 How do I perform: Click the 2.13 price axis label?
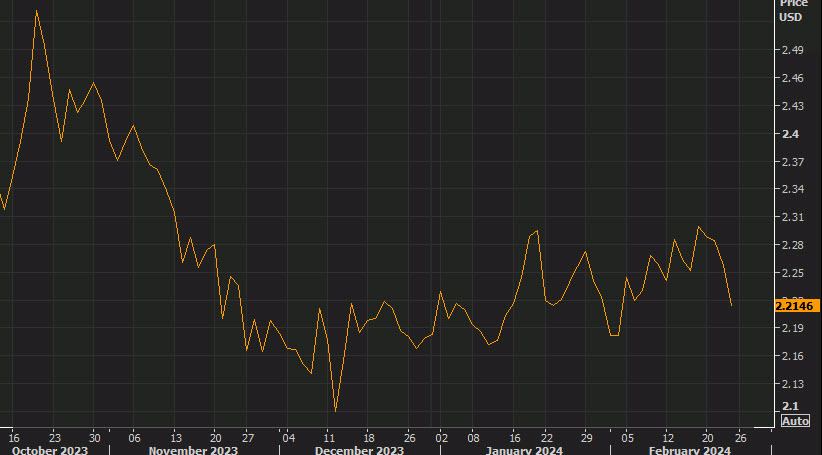(x=792, y=384)
